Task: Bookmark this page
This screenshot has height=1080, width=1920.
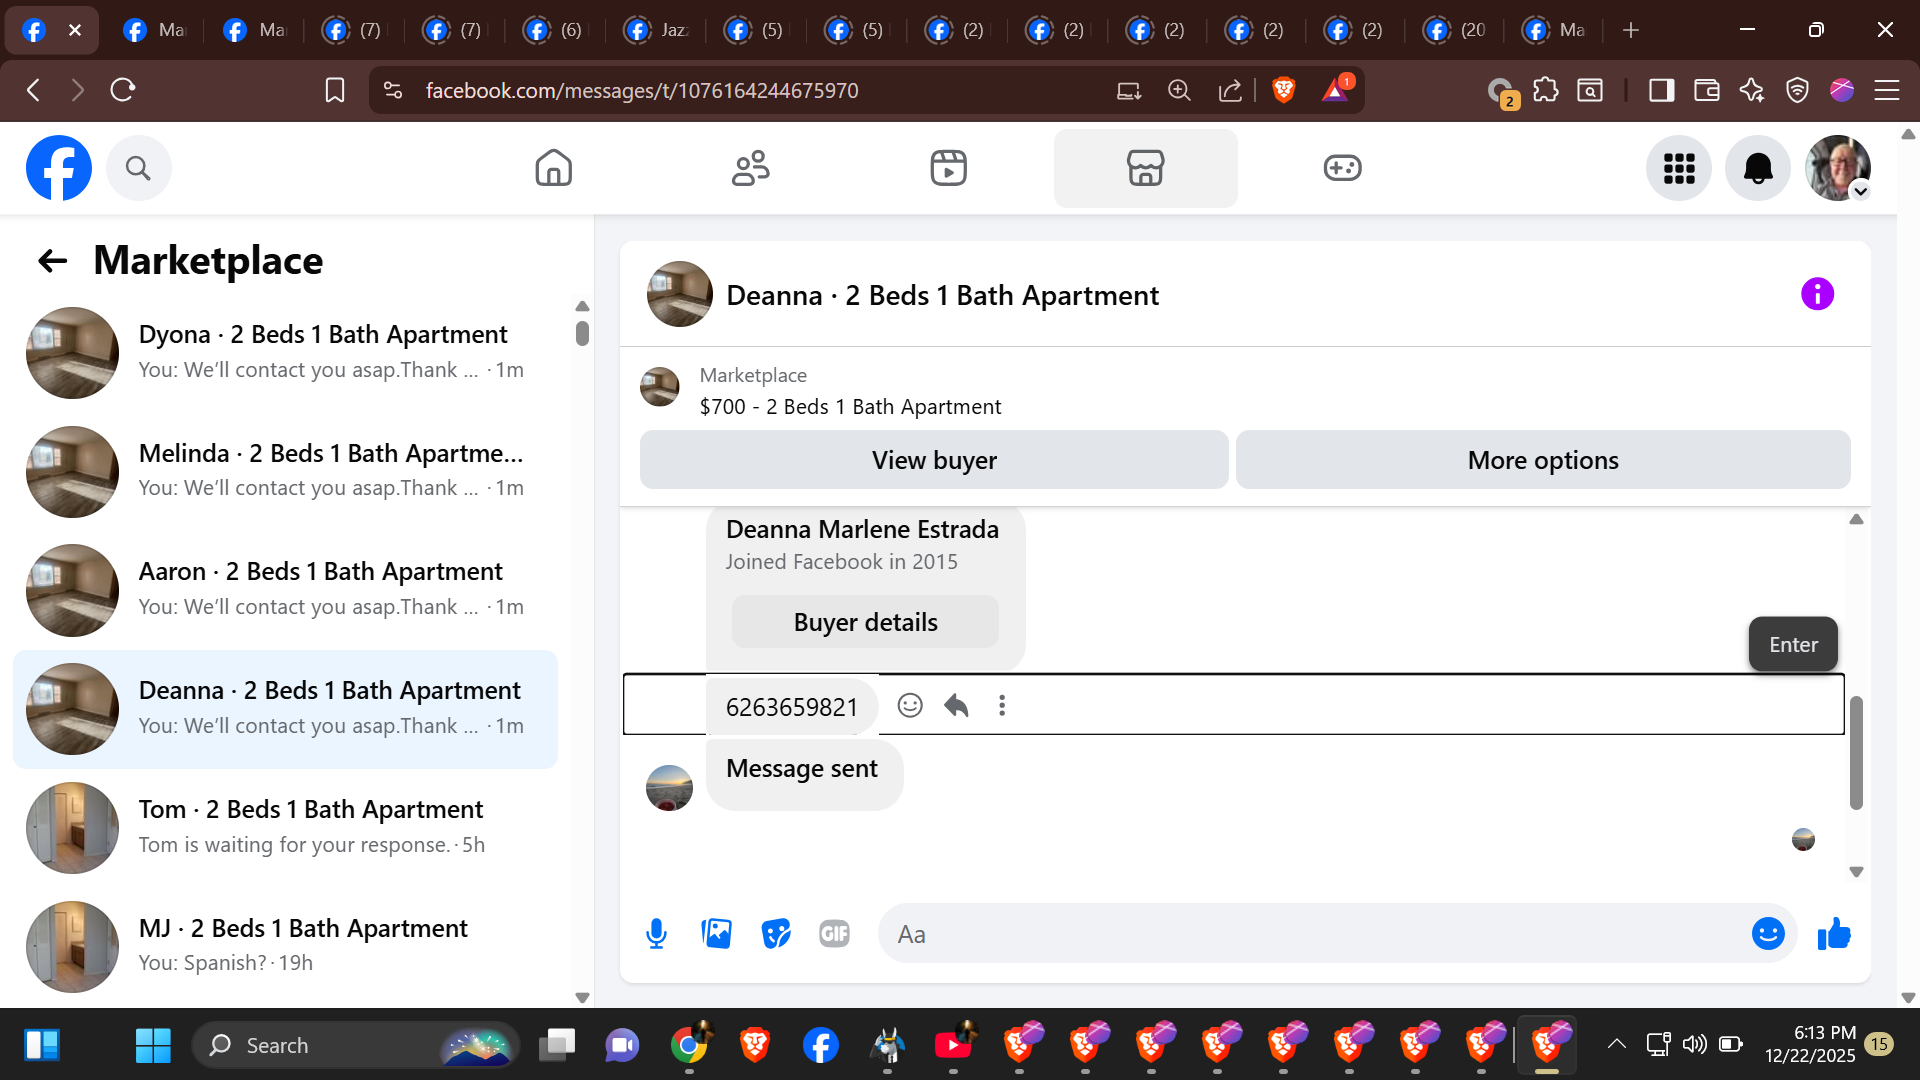Action: click(x=335, y=90)
